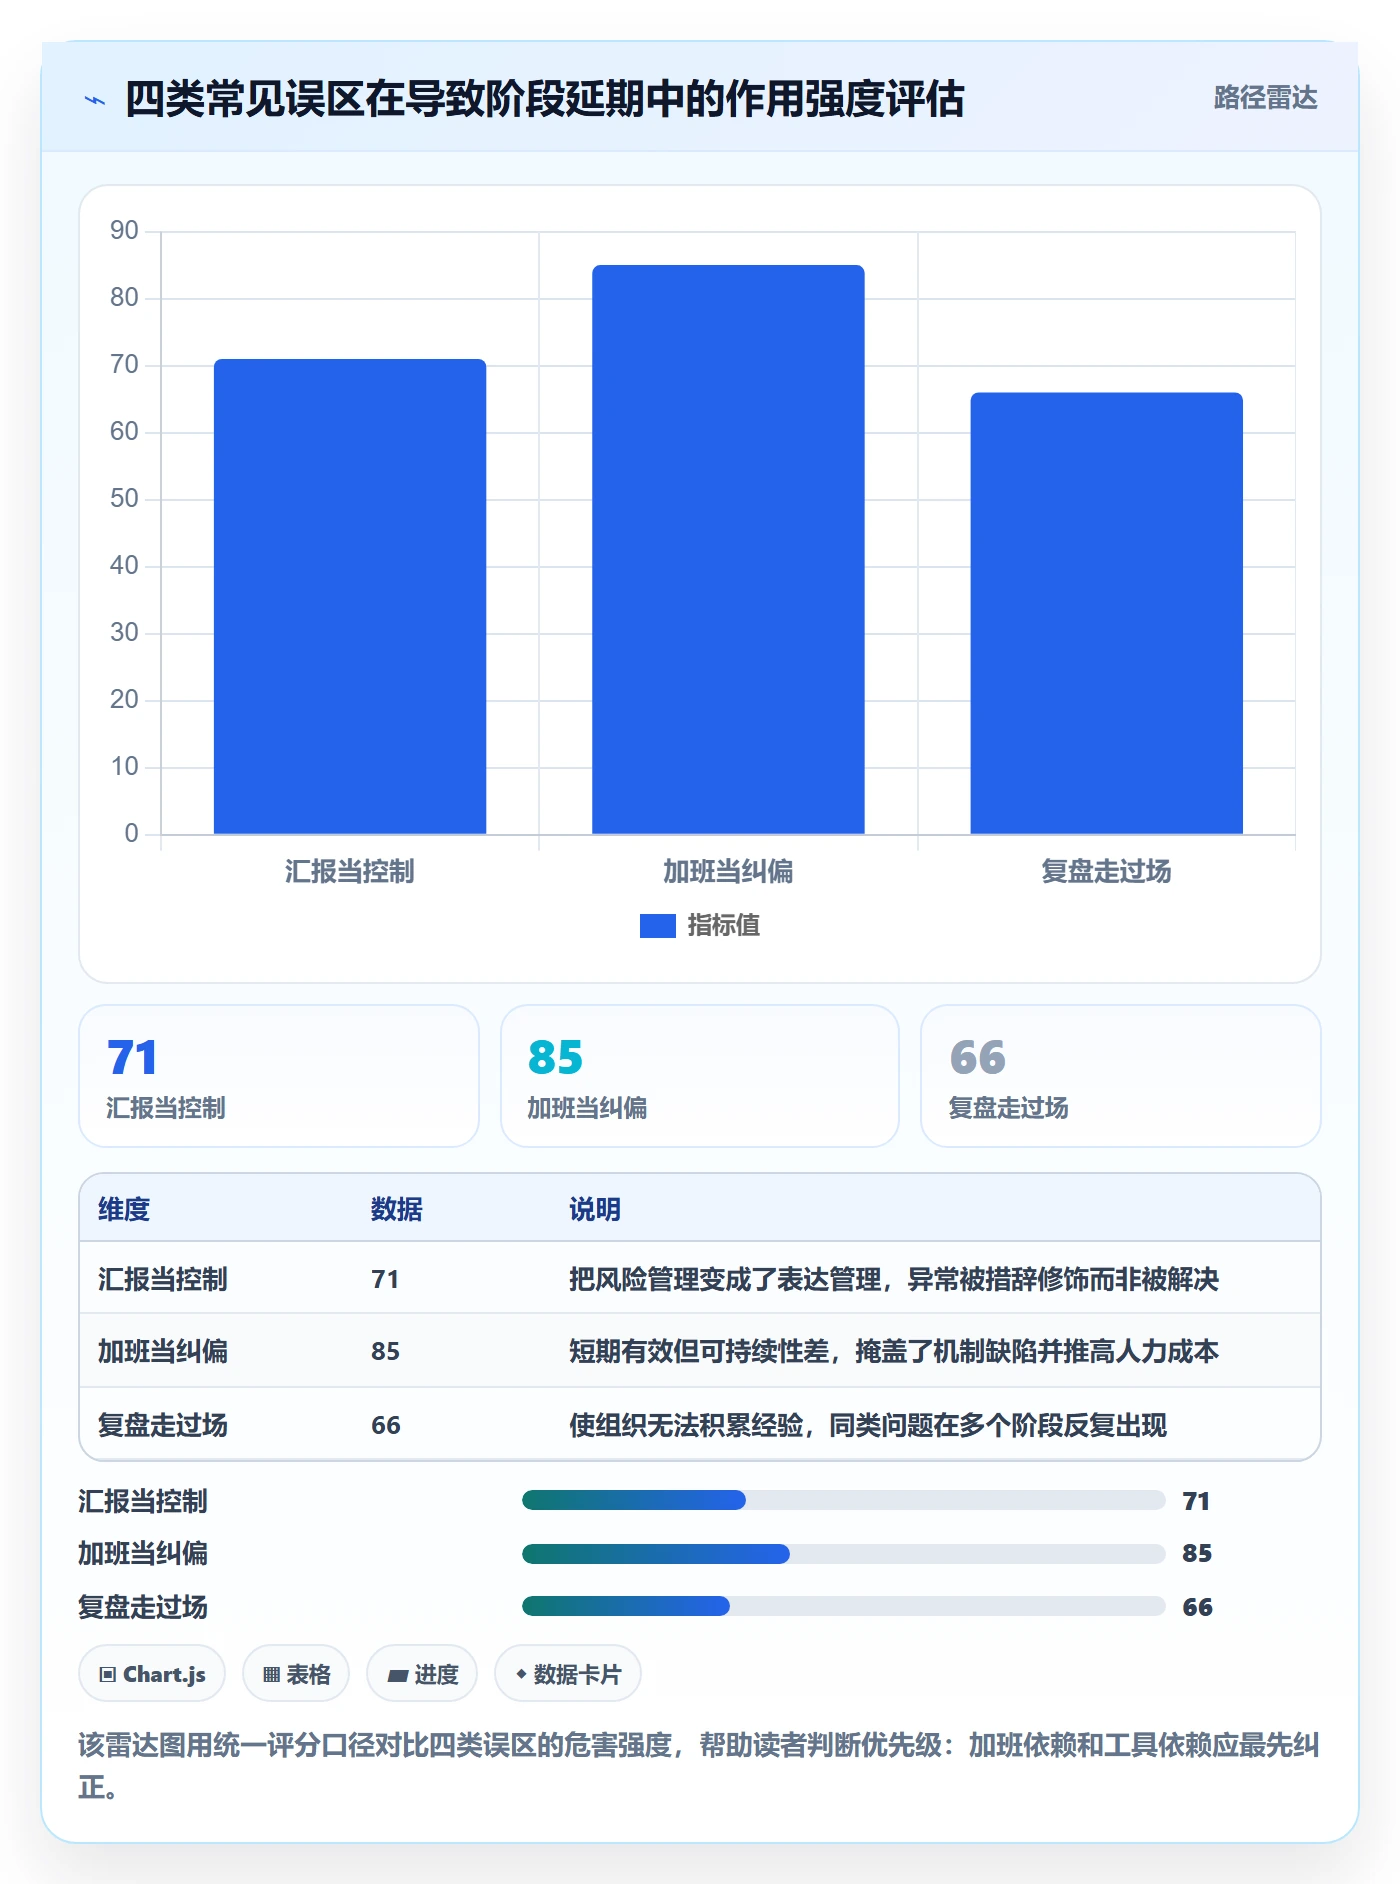This screenshot has height=1884, width=1400.
Task: Select the 汇报当控制 table row name
Action: pyautogui.click(x=163, y=1279)
